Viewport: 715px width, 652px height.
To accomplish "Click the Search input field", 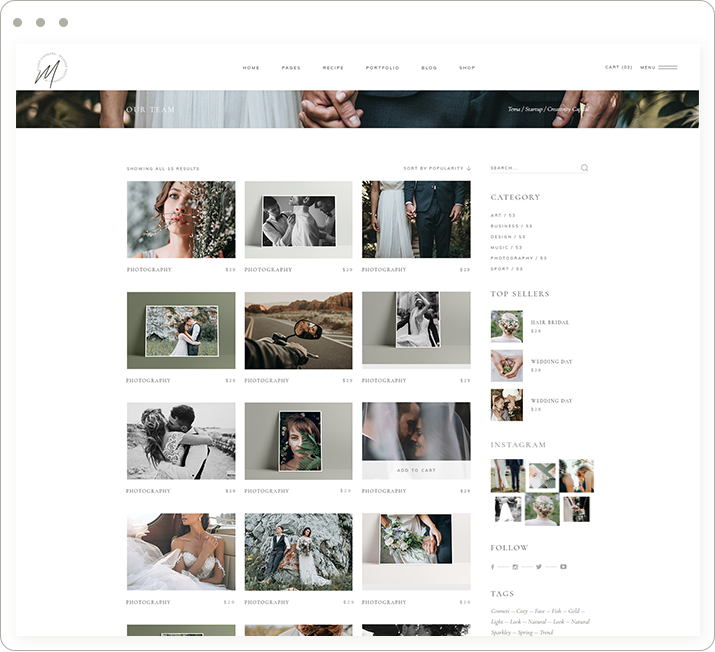I will pos(532,168).
